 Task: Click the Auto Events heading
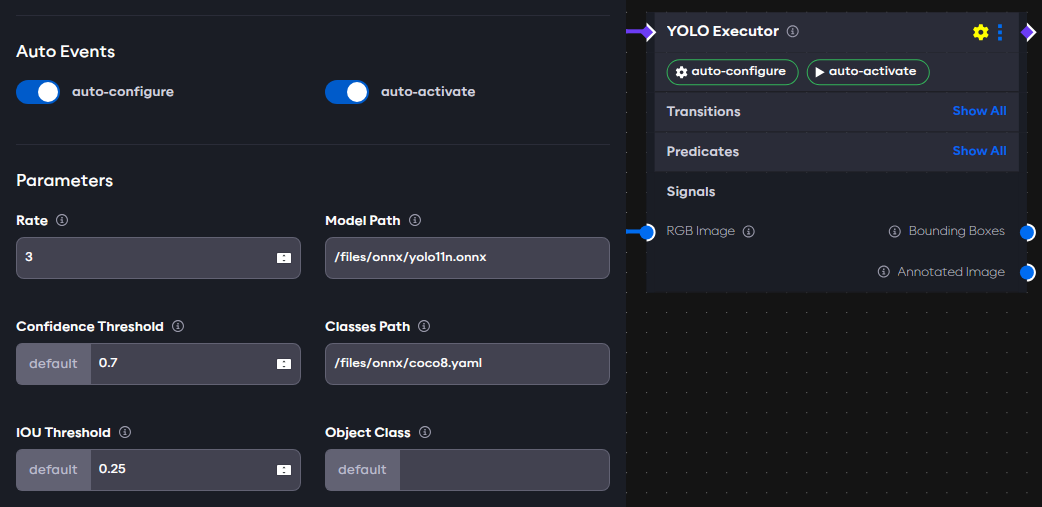[66, 52]
